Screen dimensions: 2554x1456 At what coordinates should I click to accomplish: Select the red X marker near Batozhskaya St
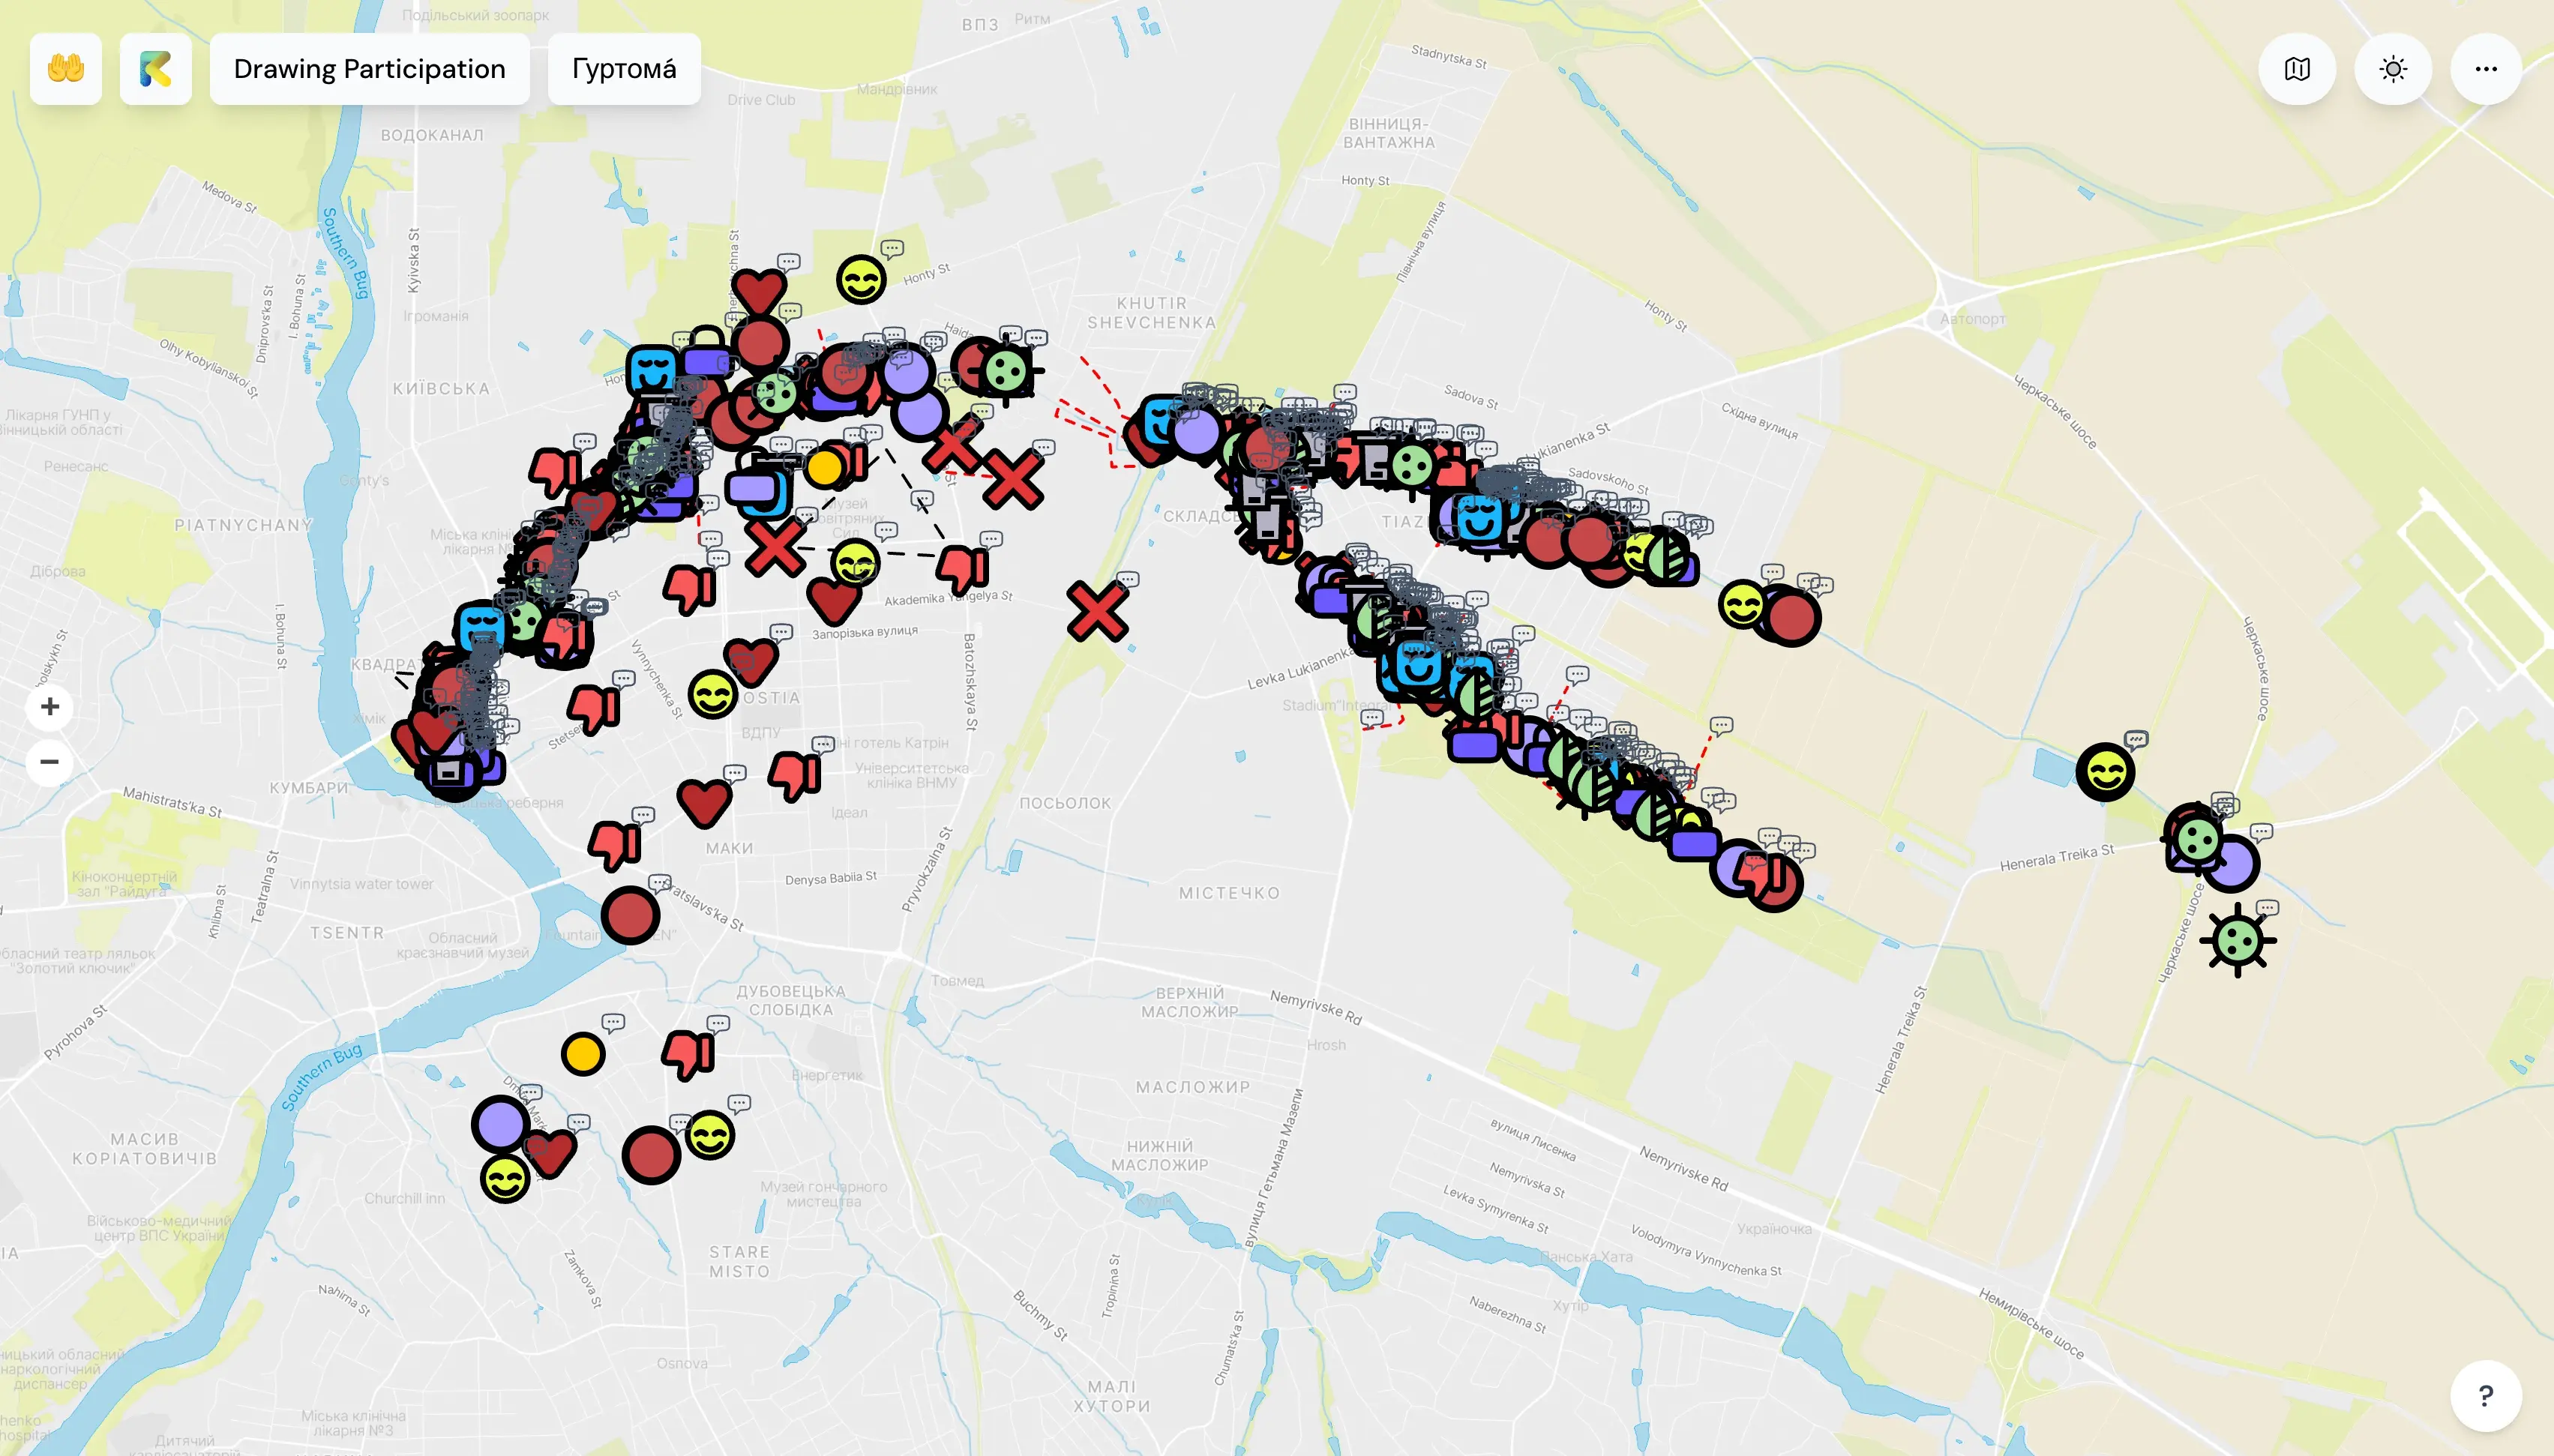pos(1097,611)
